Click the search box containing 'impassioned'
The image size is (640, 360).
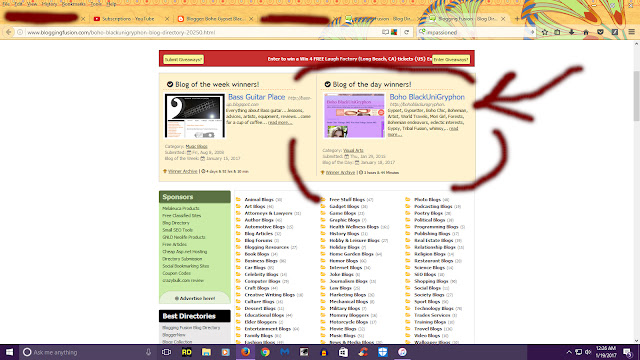[x=476, y=32]
